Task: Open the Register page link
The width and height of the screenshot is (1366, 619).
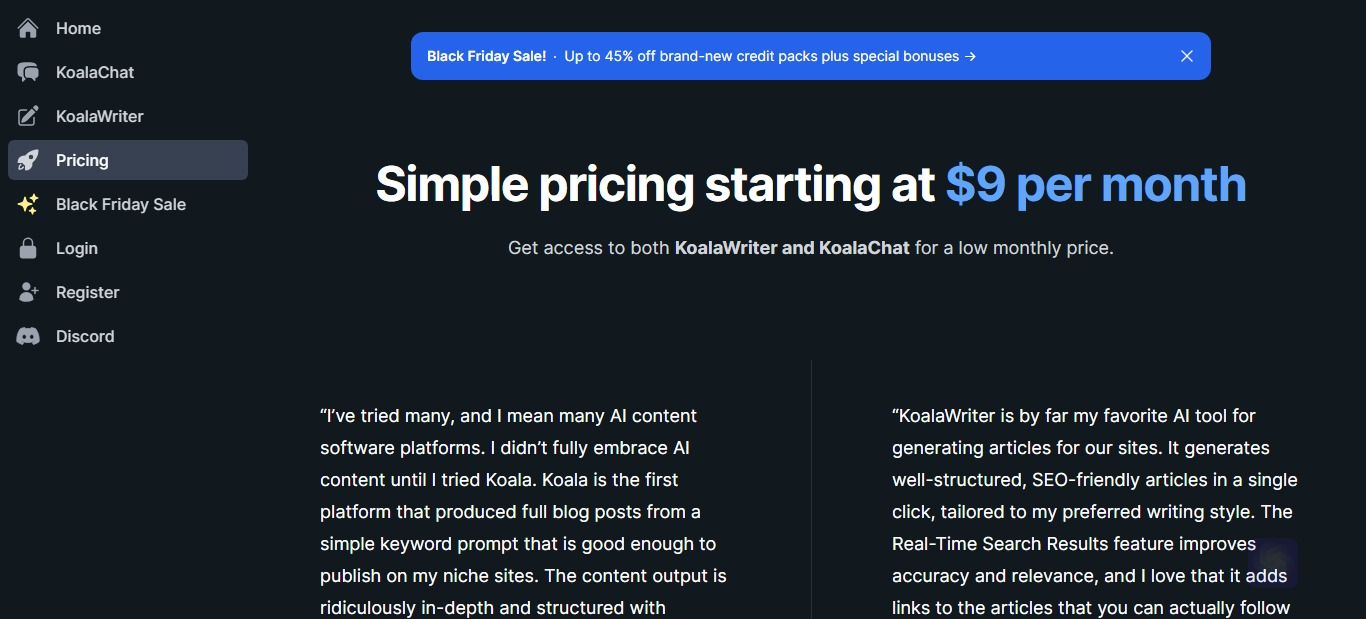Action: [88, 292]
